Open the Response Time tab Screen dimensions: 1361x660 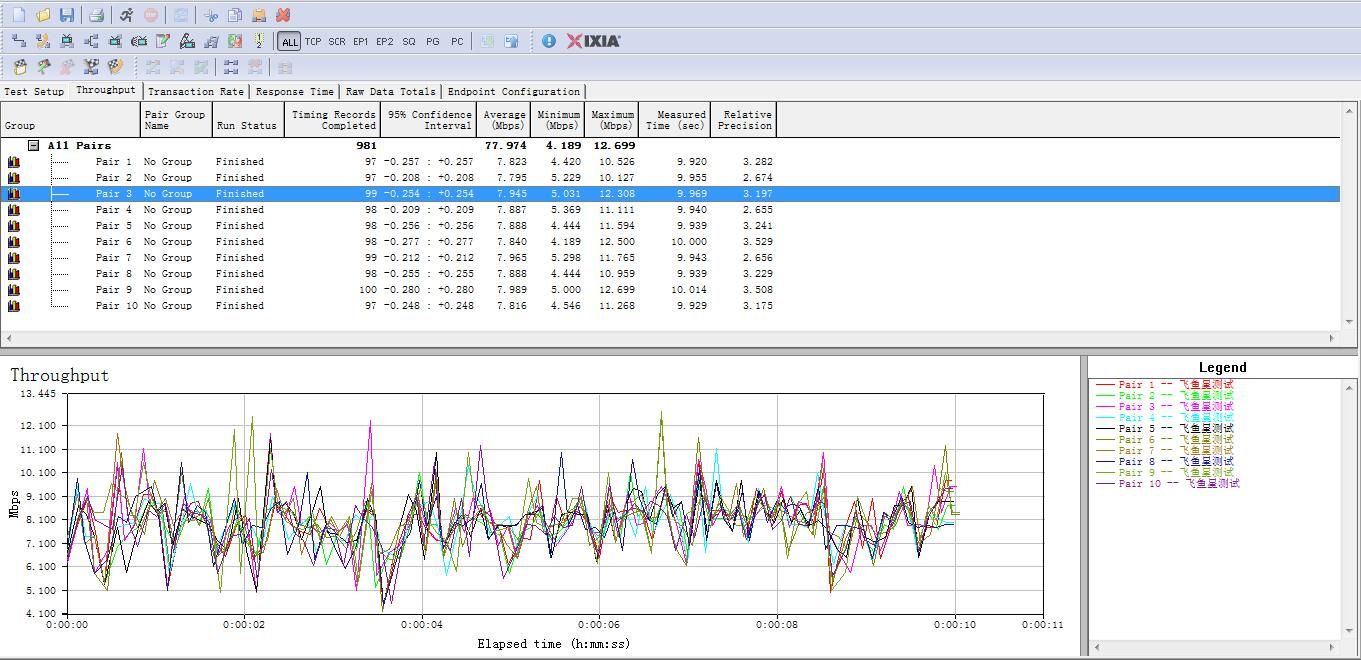(x=295, y=91)
